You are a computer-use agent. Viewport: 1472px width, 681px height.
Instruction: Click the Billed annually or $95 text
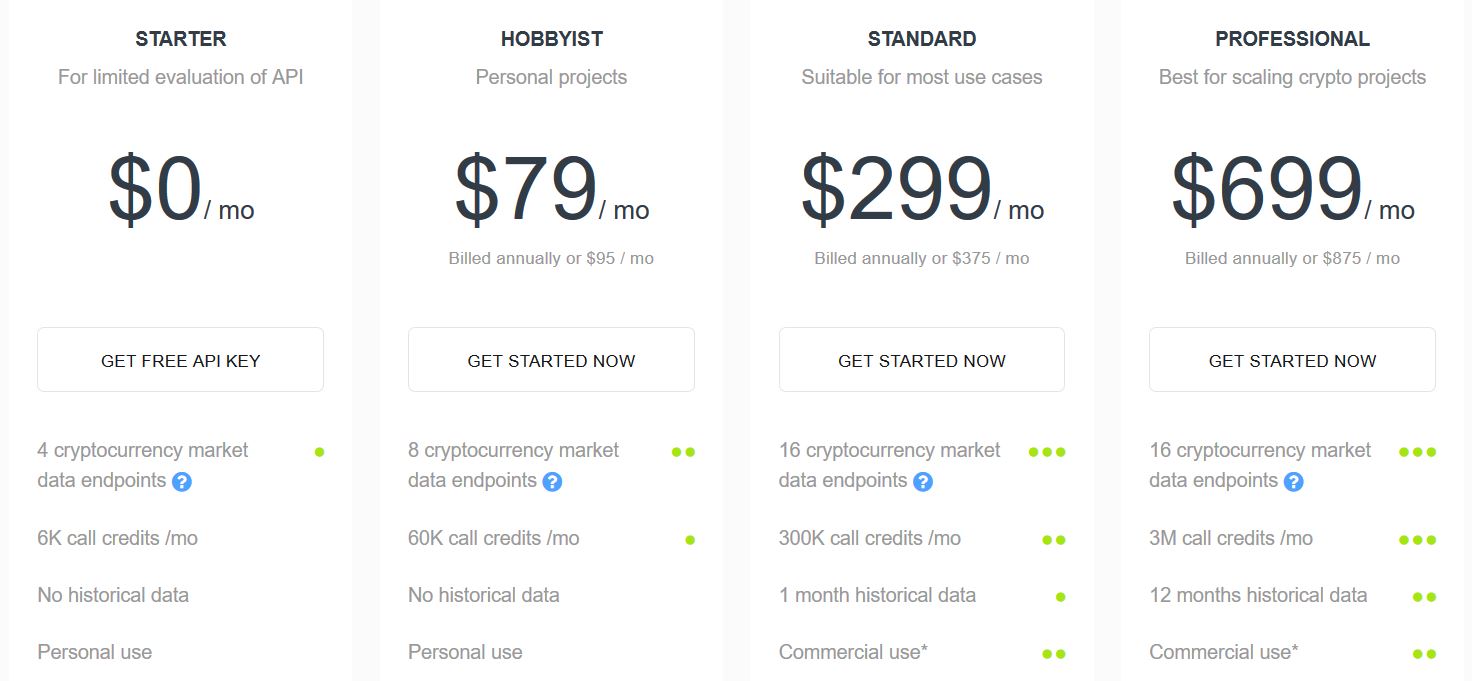click(x=551, y=258)
